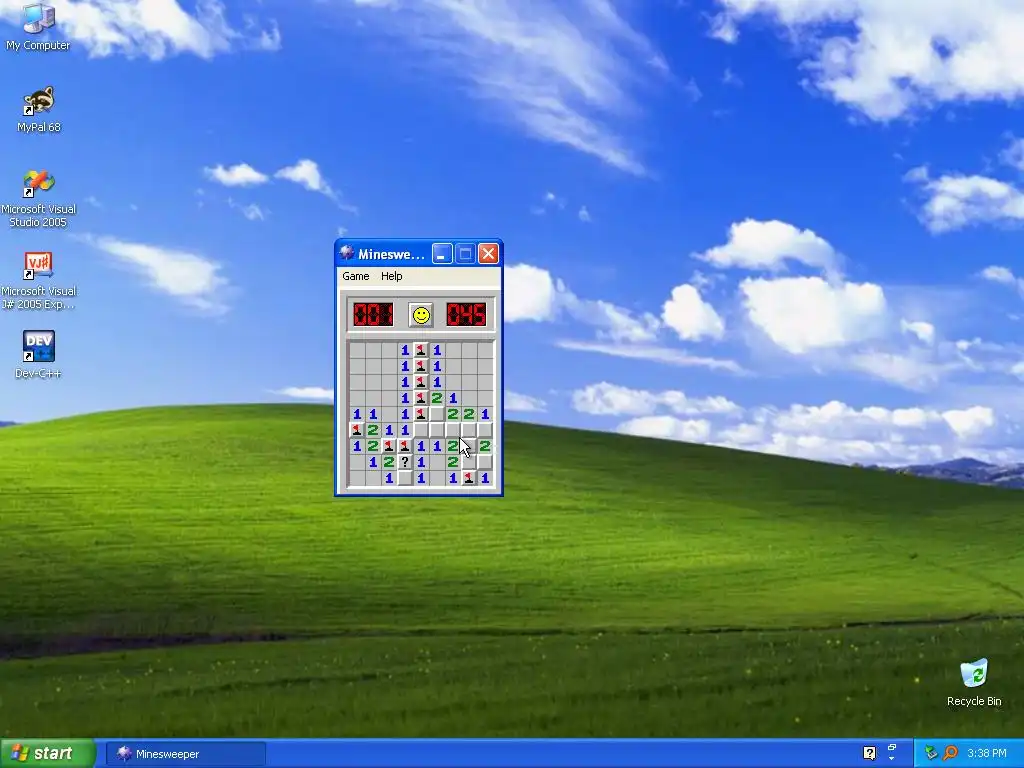Click the flag in the leftmost board column
This screenshot has width=1024, height=768.
point(357,430)
